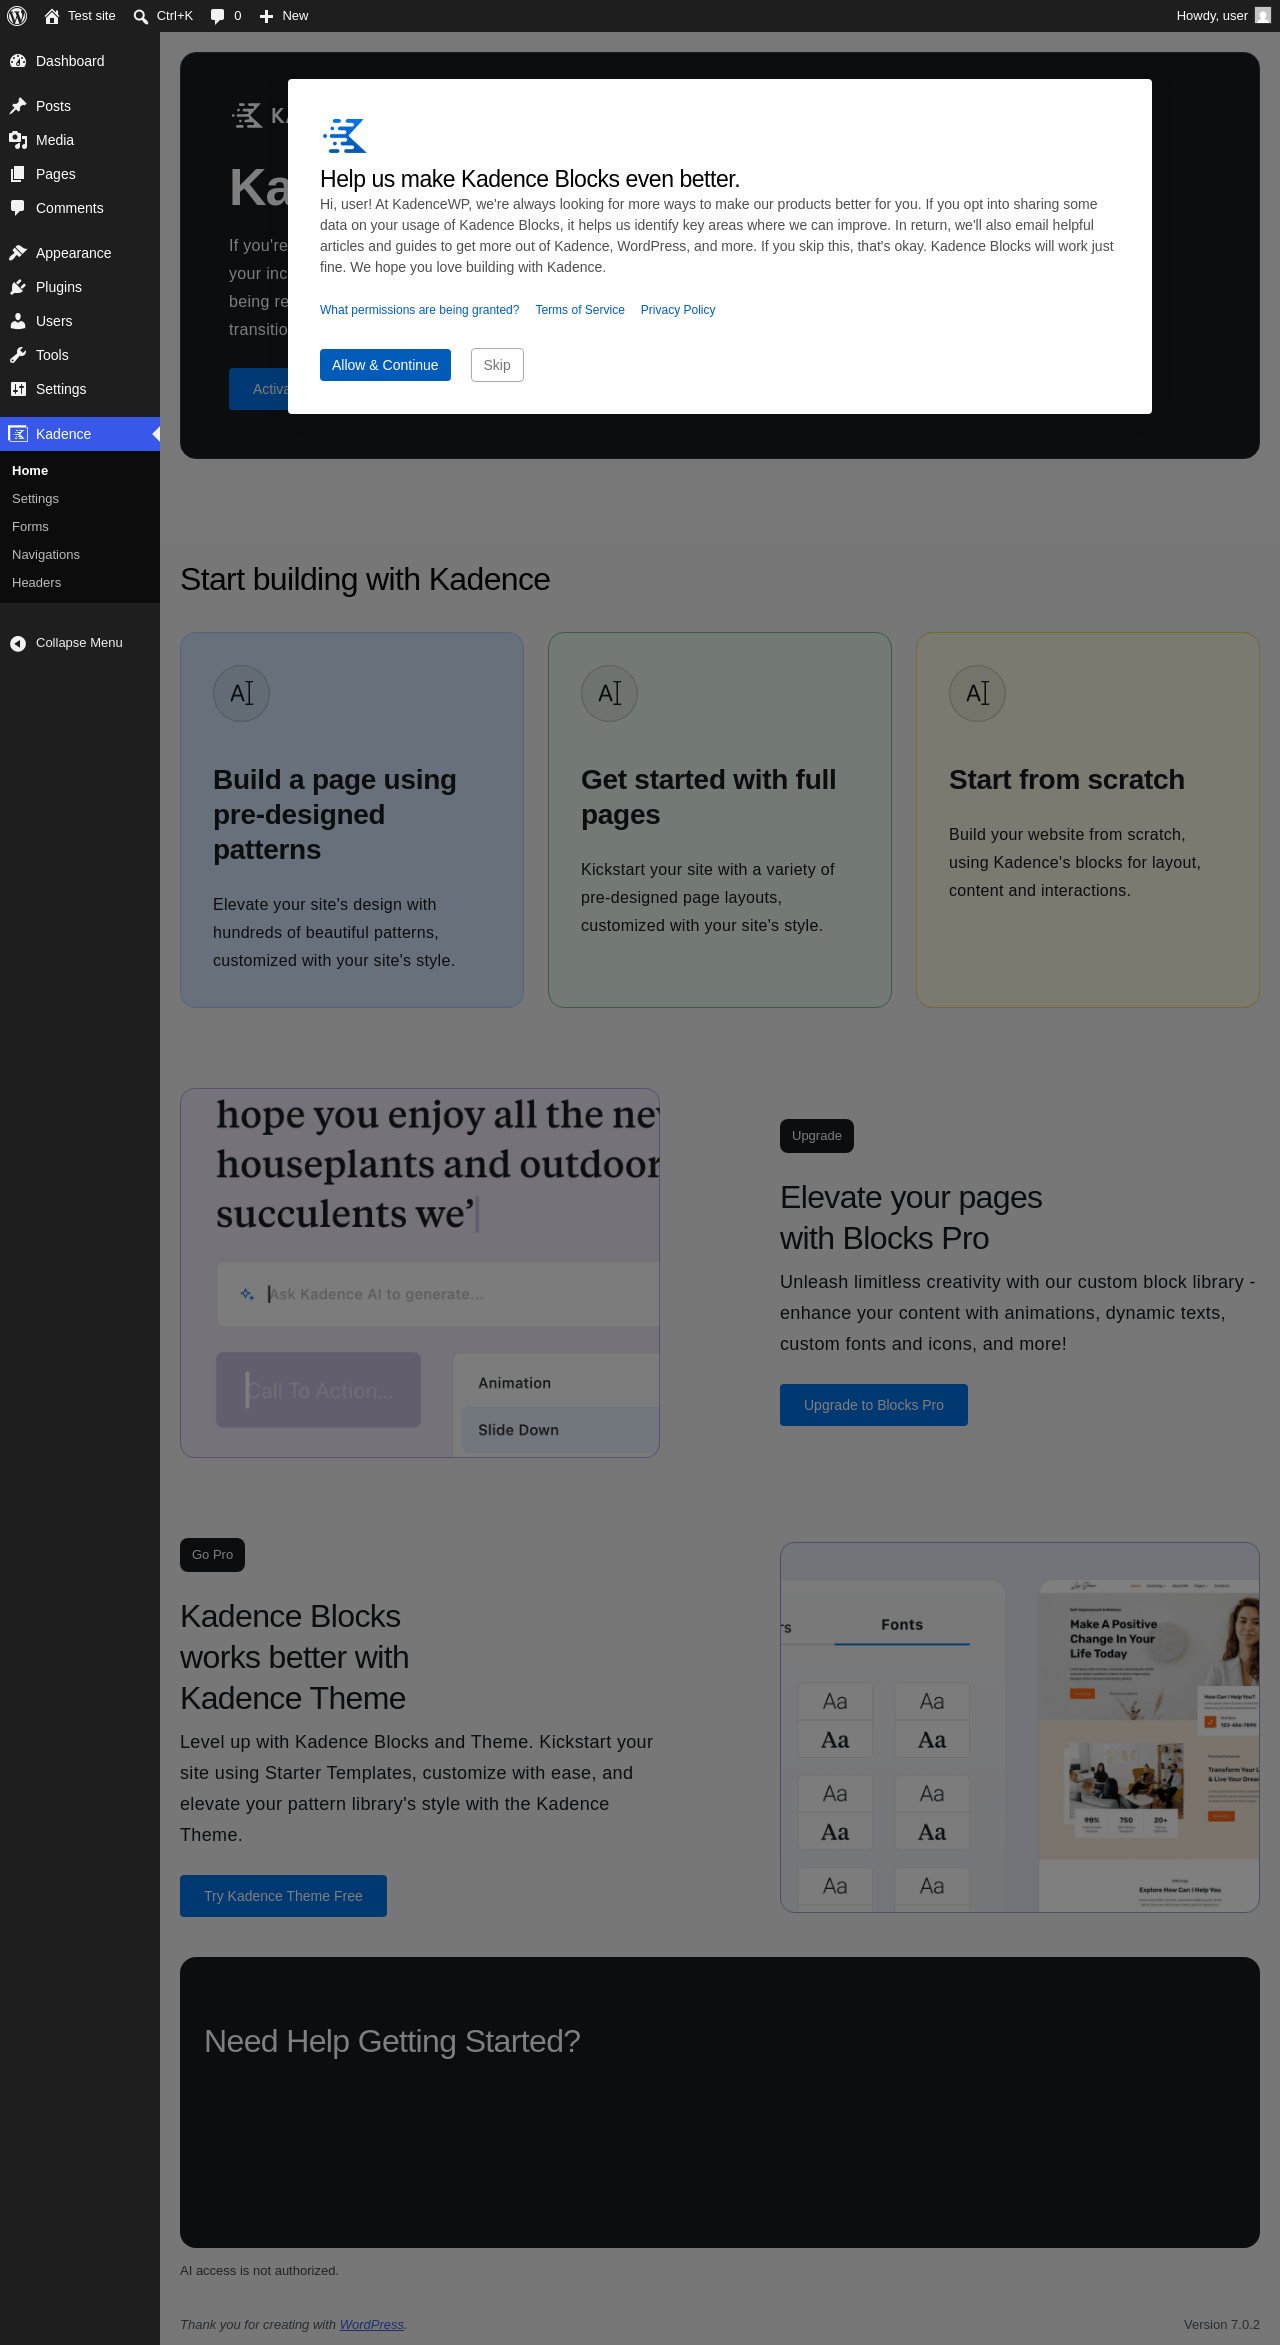Click Try Kadence Theme Free button
The height and width of the screenshot is (2345, 1280).
283,1896
